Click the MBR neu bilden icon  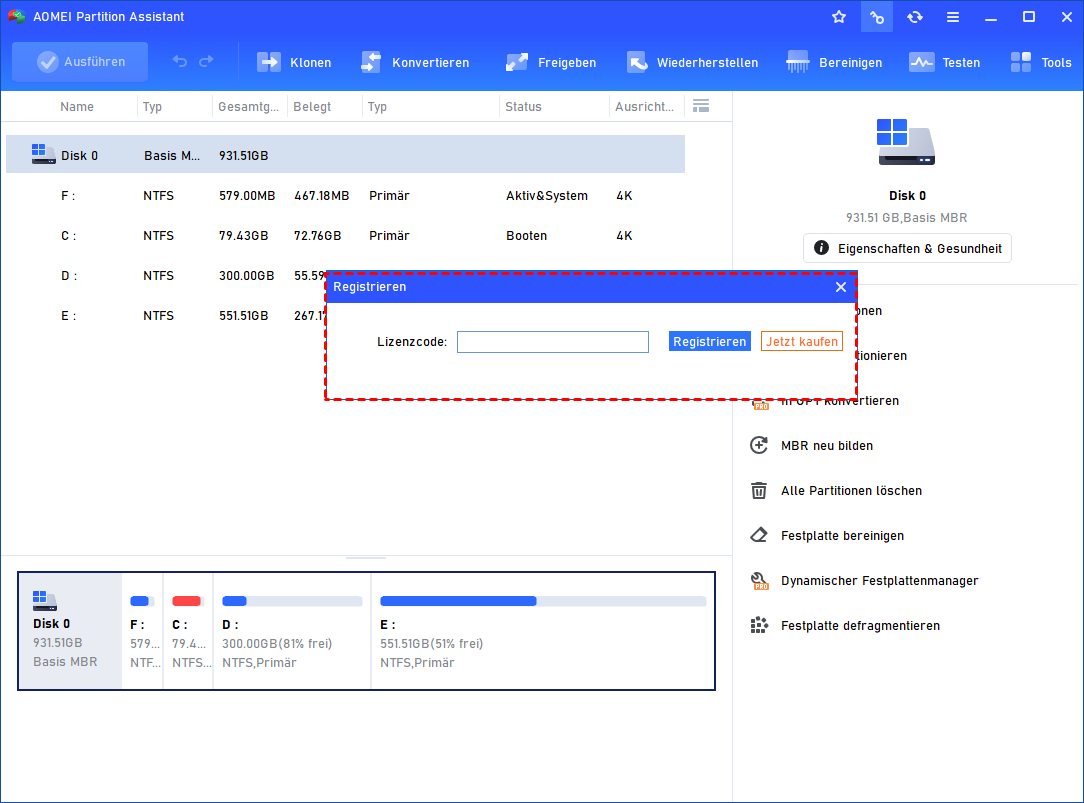pos(759,445)
